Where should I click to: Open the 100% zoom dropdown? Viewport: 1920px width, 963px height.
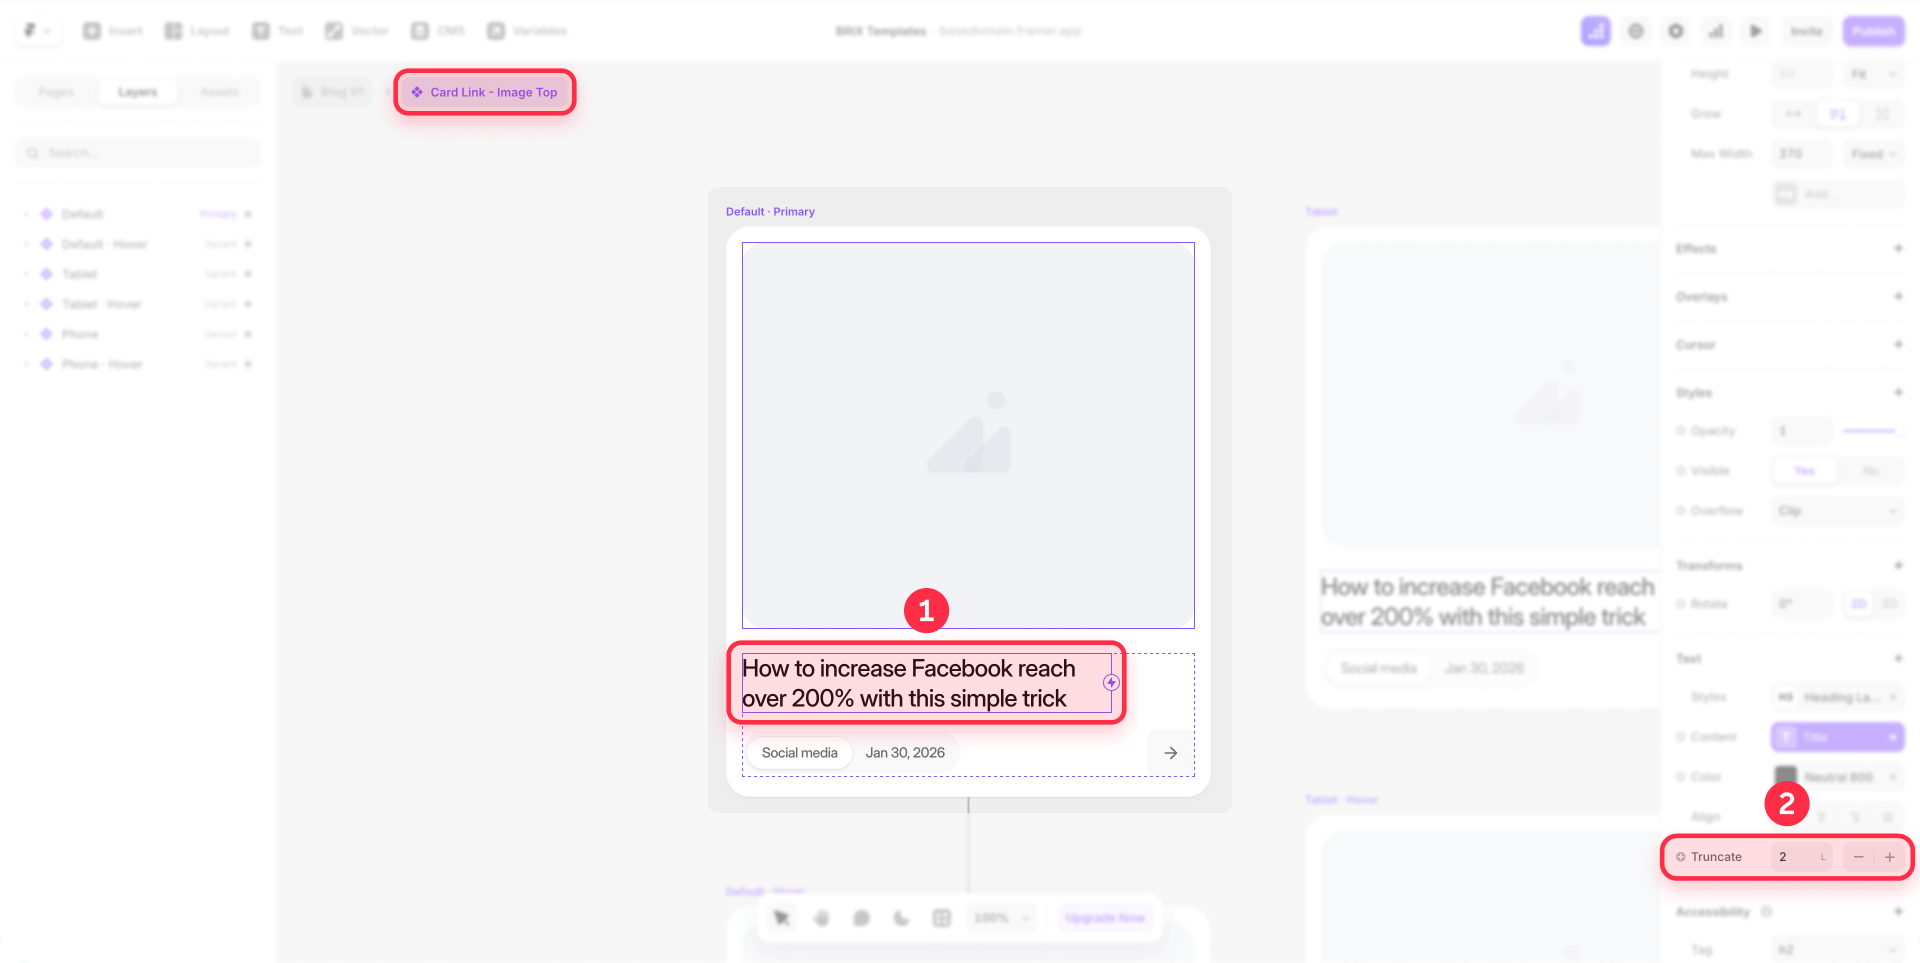(1001, 918)
